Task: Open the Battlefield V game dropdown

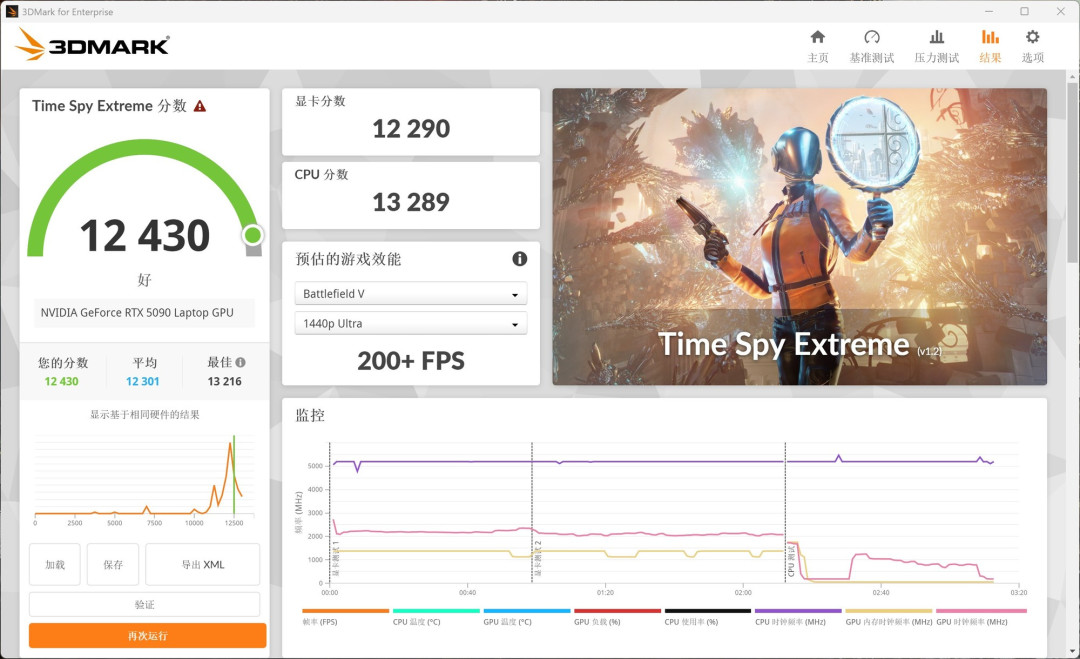Action: tap(411, 293)
